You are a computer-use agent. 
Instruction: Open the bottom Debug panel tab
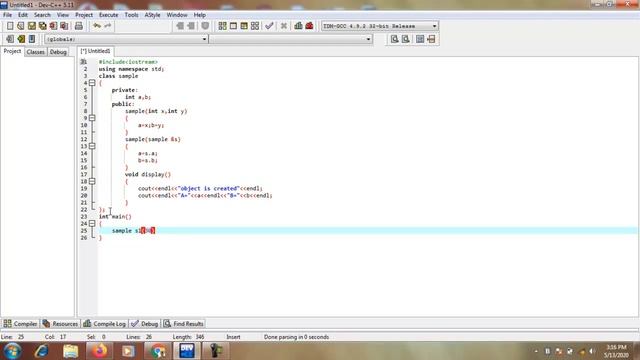[x=145, y=324]
